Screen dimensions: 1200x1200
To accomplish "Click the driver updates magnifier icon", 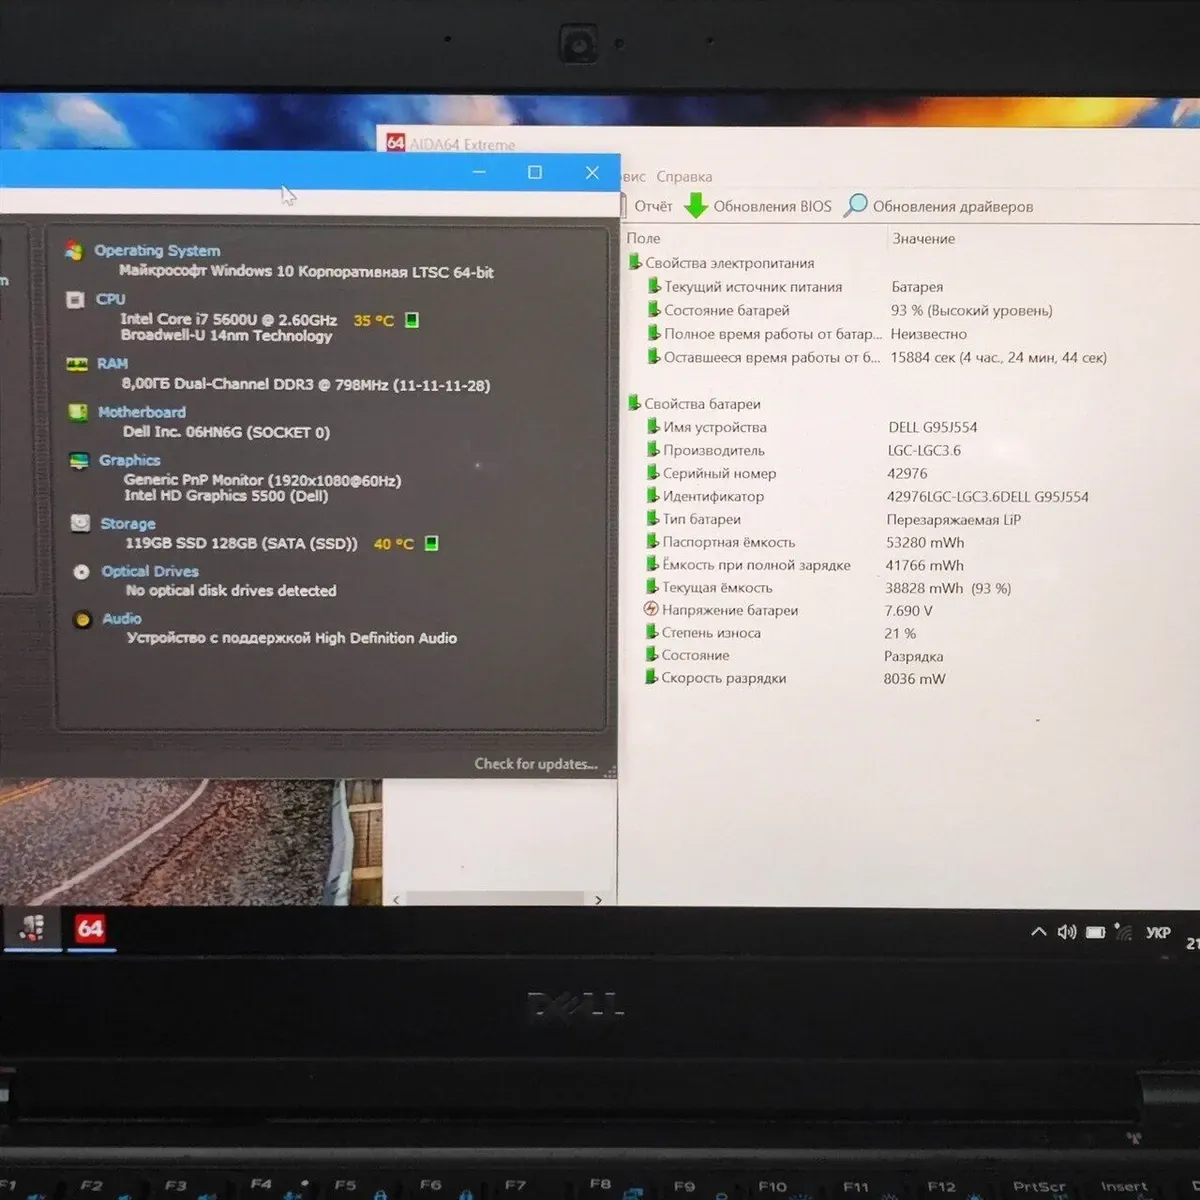I will [855, 206].
